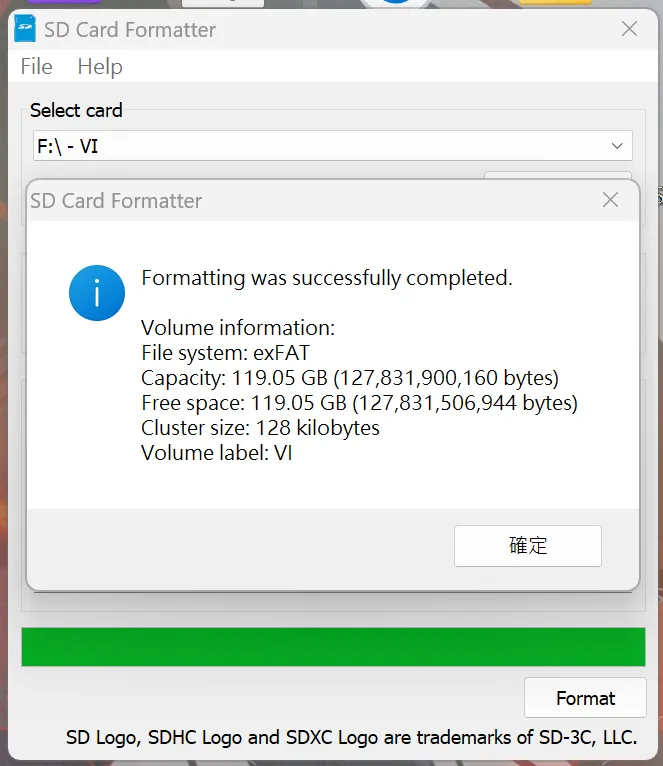Open the Help menu
The image size is (663, 766).
(x=100, y=67)
